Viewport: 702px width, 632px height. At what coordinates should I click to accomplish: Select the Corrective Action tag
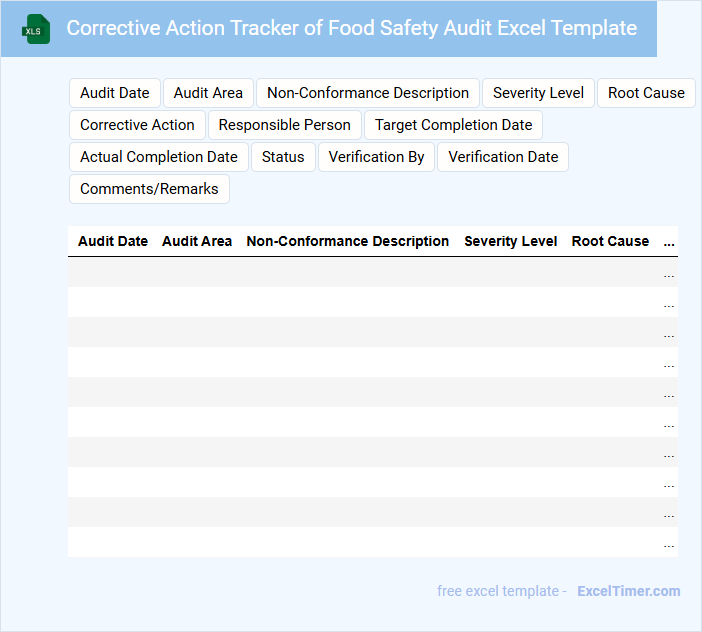[137, 125]
